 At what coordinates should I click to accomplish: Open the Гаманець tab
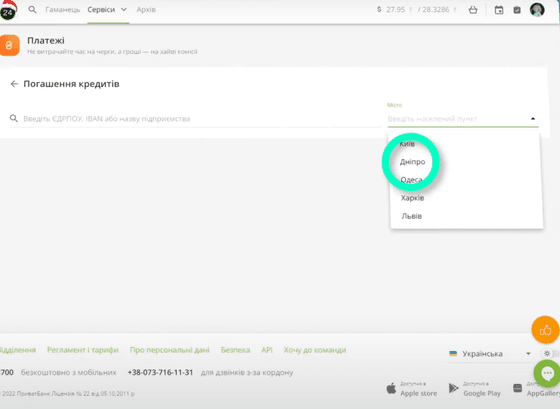pos(62,10)
